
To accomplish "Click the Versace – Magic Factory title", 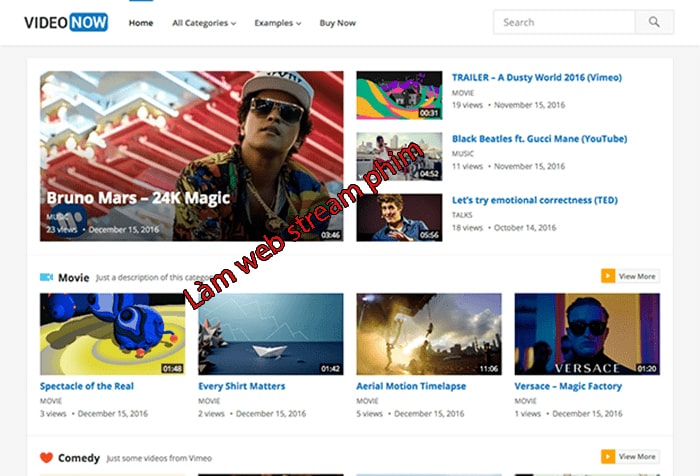I will tap(568, 386).
